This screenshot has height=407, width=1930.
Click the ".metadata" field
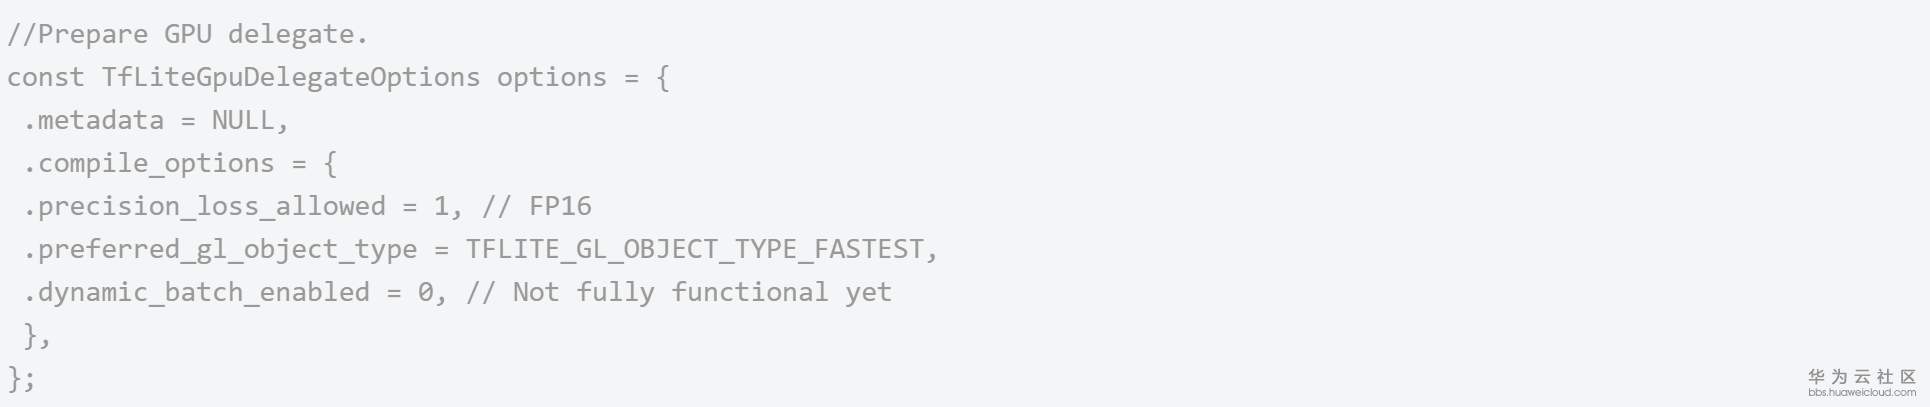tap(94, 121)
